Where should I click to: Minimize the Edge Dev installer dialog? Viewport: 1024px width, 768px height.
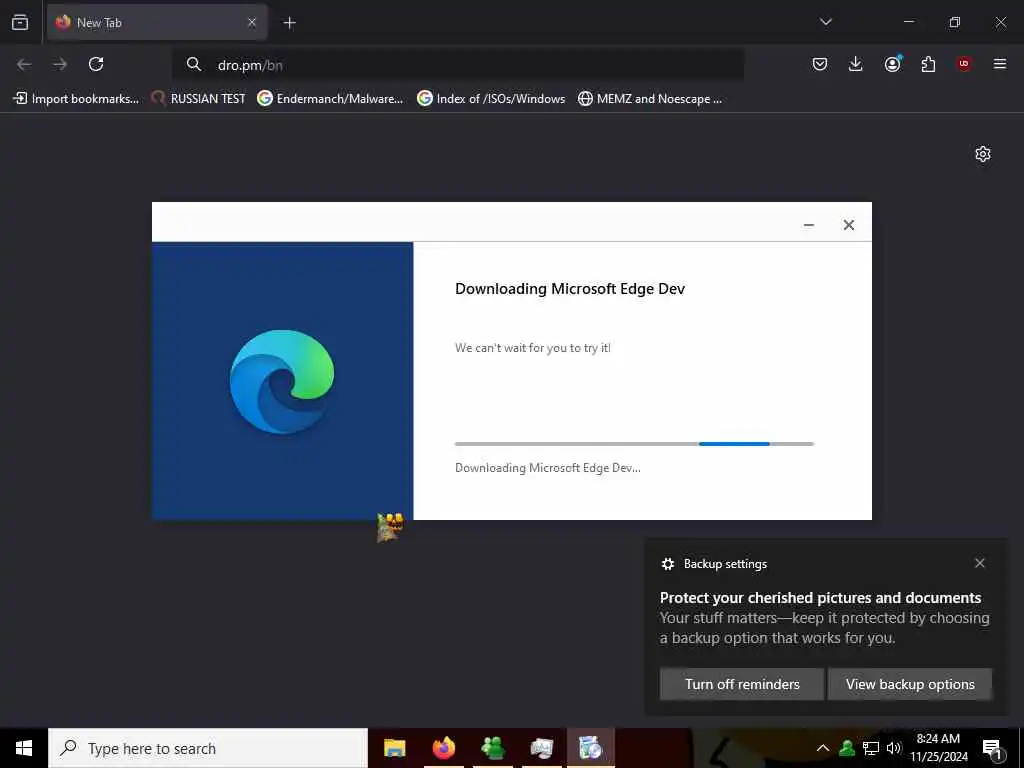click(x=808, y=225)
